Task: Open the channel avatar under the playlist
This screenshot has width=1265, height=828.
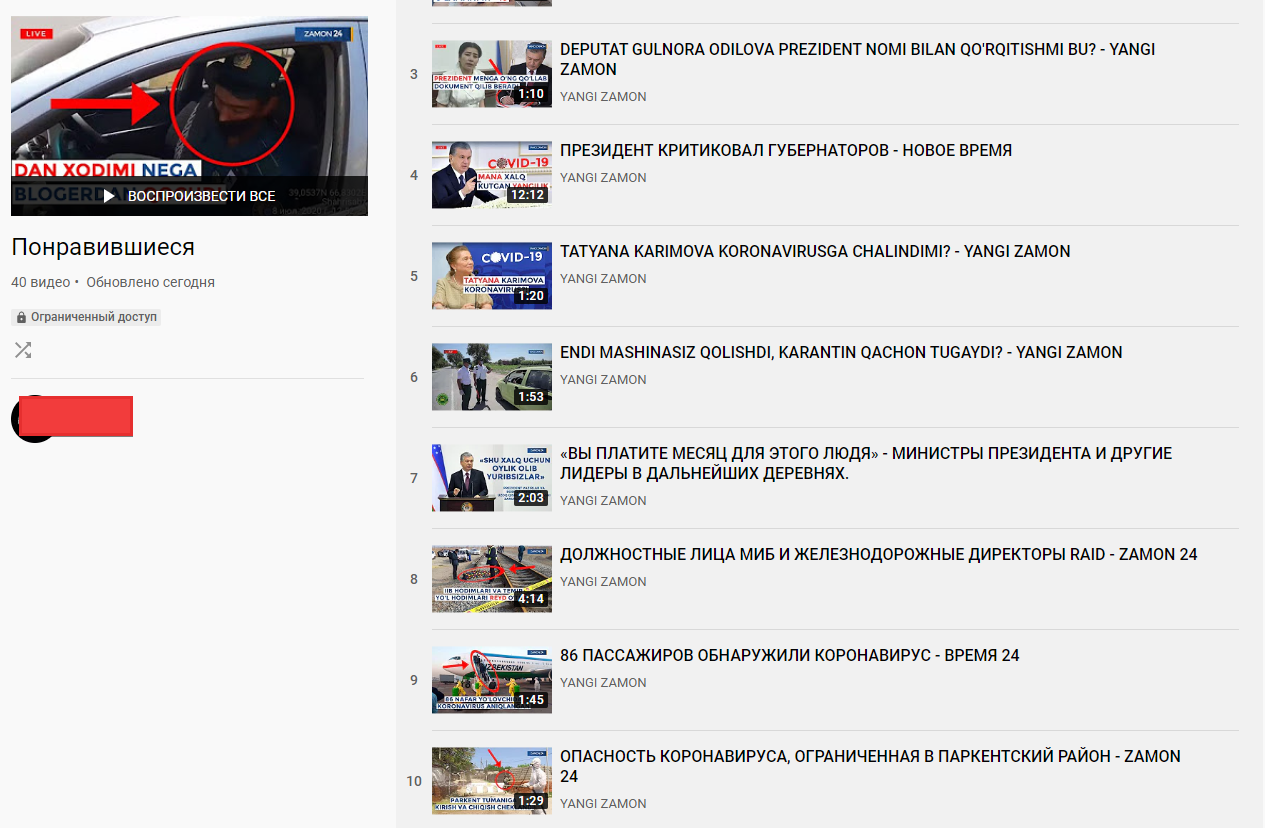Action: click(x=32, y=419)
